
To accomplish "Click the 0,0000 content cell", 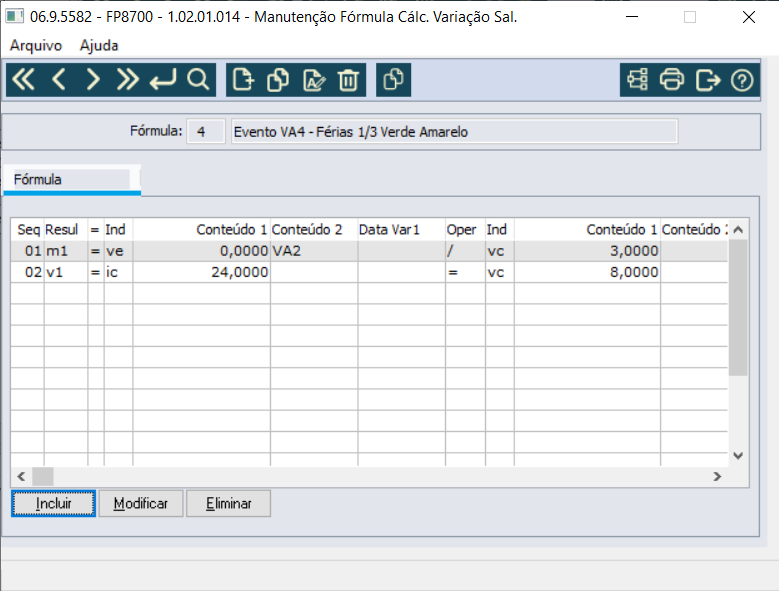I will 201,251.
